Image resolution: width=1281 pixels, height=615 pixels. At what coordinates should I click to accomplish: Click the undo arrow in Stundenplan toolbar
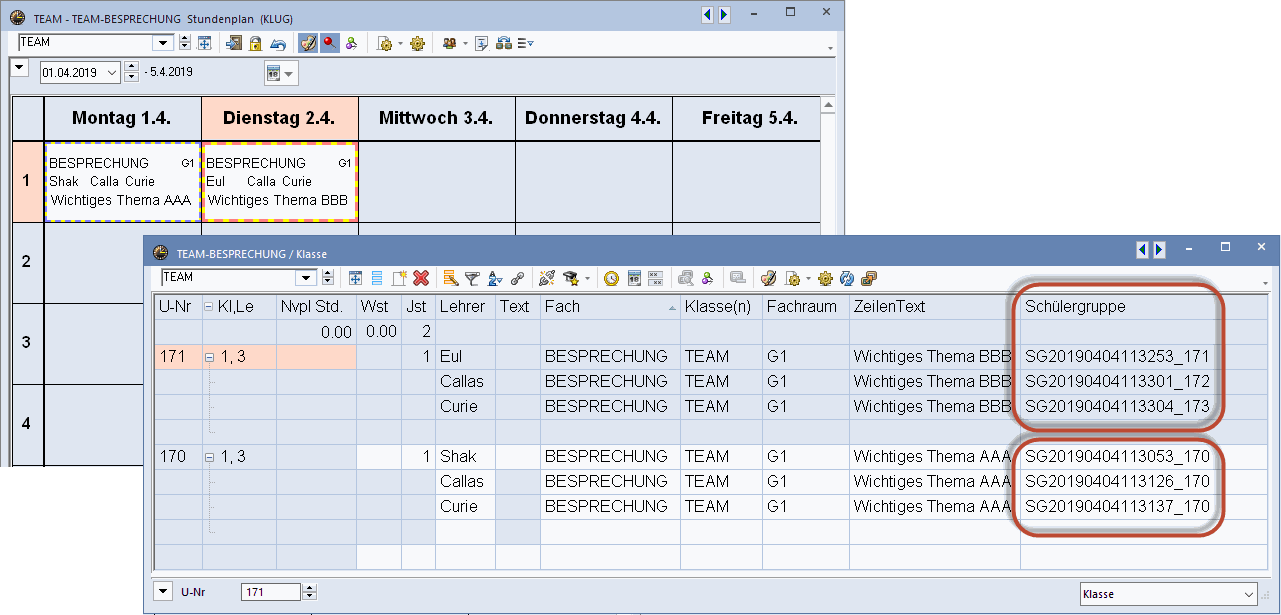(x=277, y=43)
